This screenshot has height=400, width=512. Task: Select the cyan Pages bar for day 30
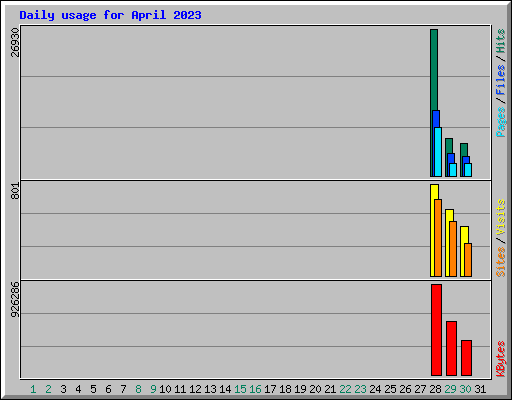468,170
